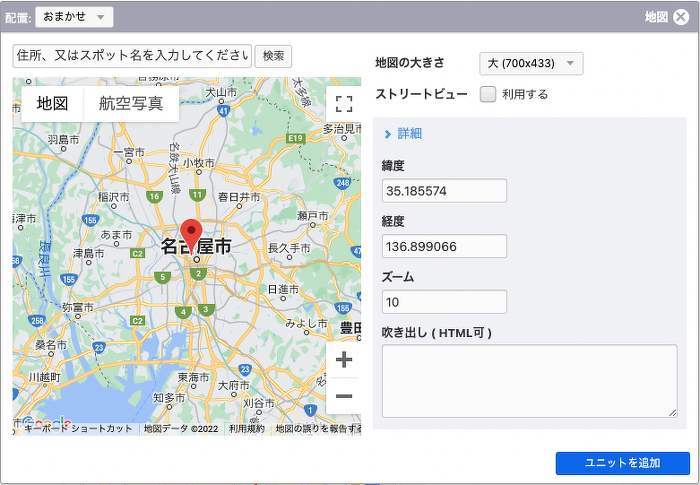
Task: Open the 配置 おまかせ dropdown
Action: coord(74,17)
